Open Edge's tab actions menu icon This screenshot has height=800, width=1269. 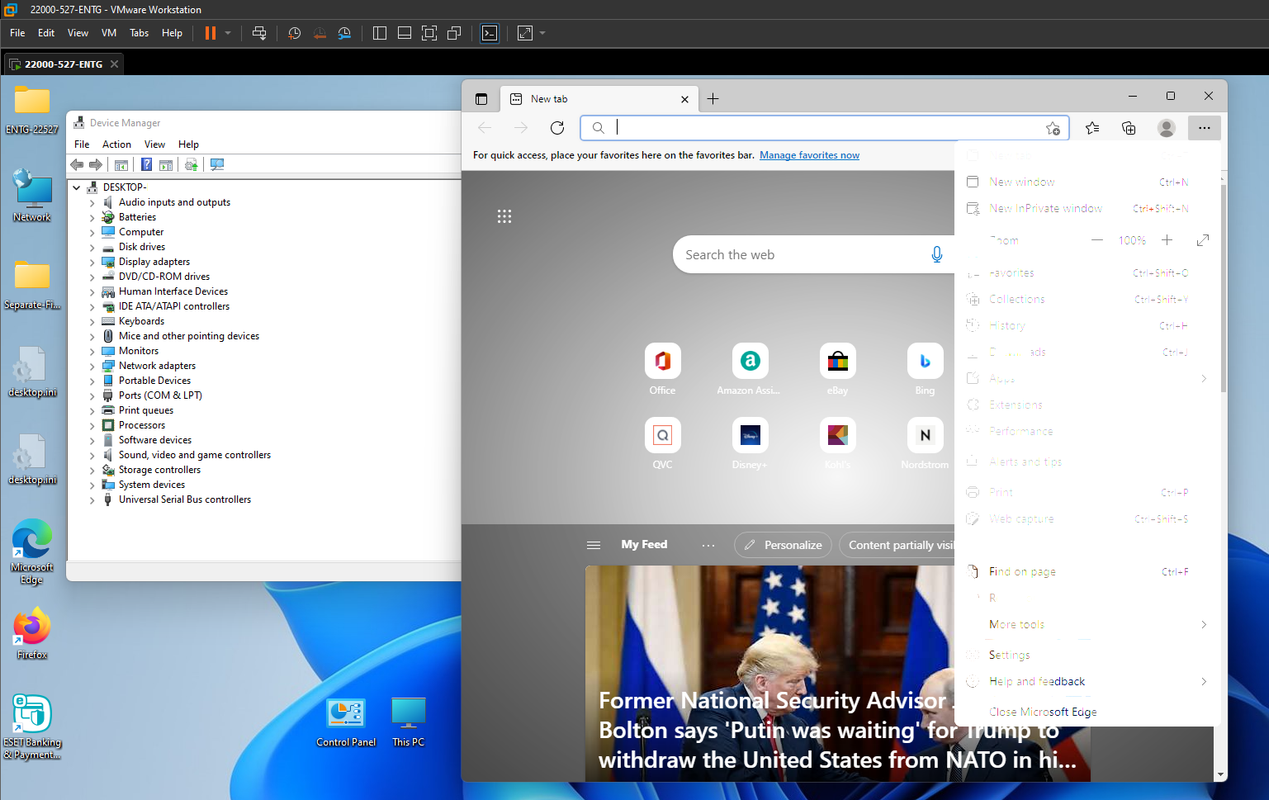pyautogui.click(x=481, y=99)
